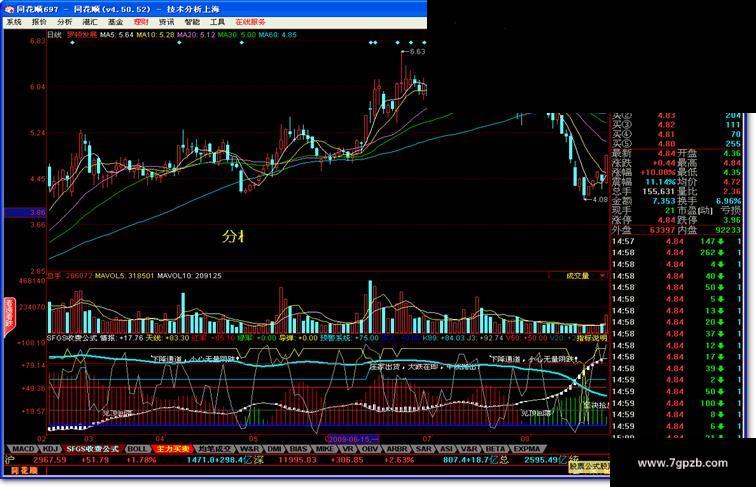The image size is (756, 487).
Task: Switch to the MIKE indicator tab
Action: point(324,449)
